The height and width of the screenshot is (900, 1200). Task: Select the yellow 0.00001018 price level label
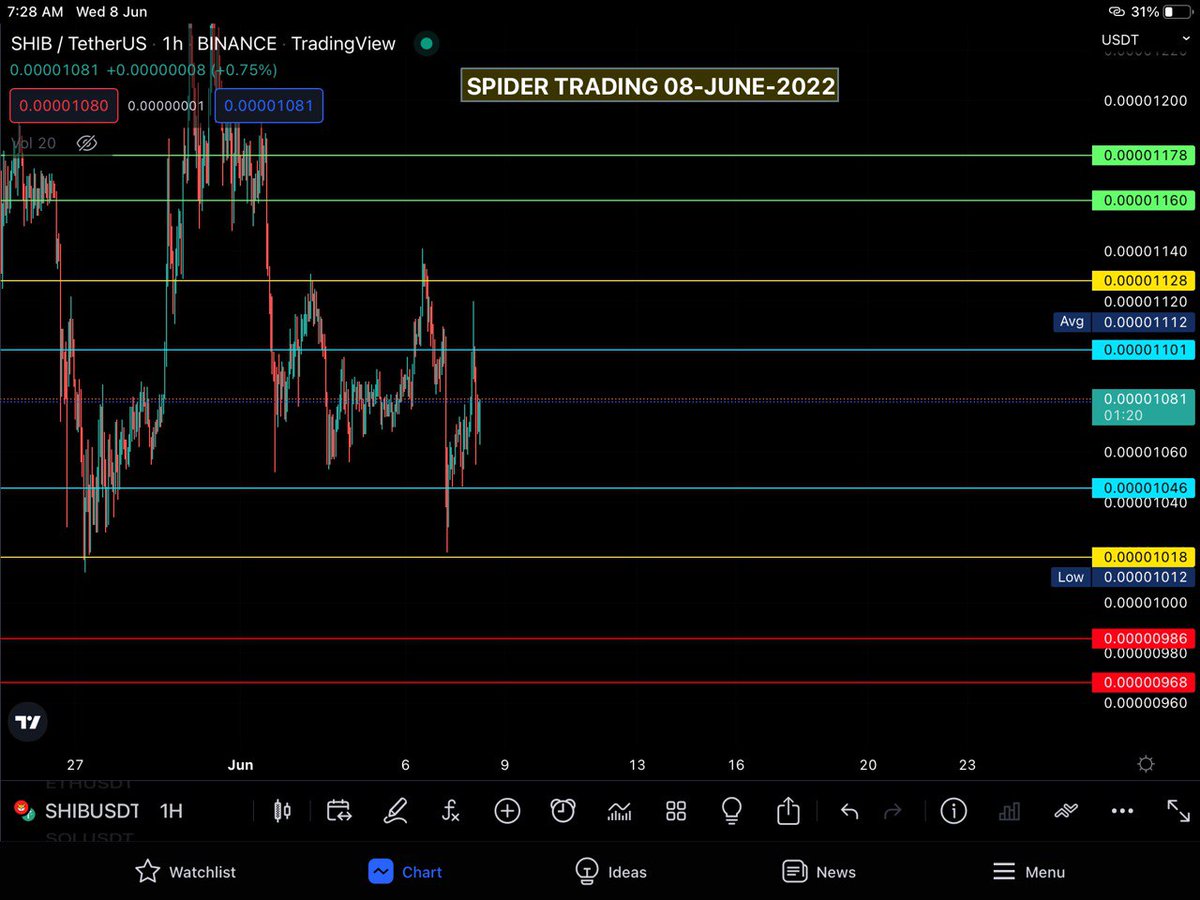pos(1143,557)
